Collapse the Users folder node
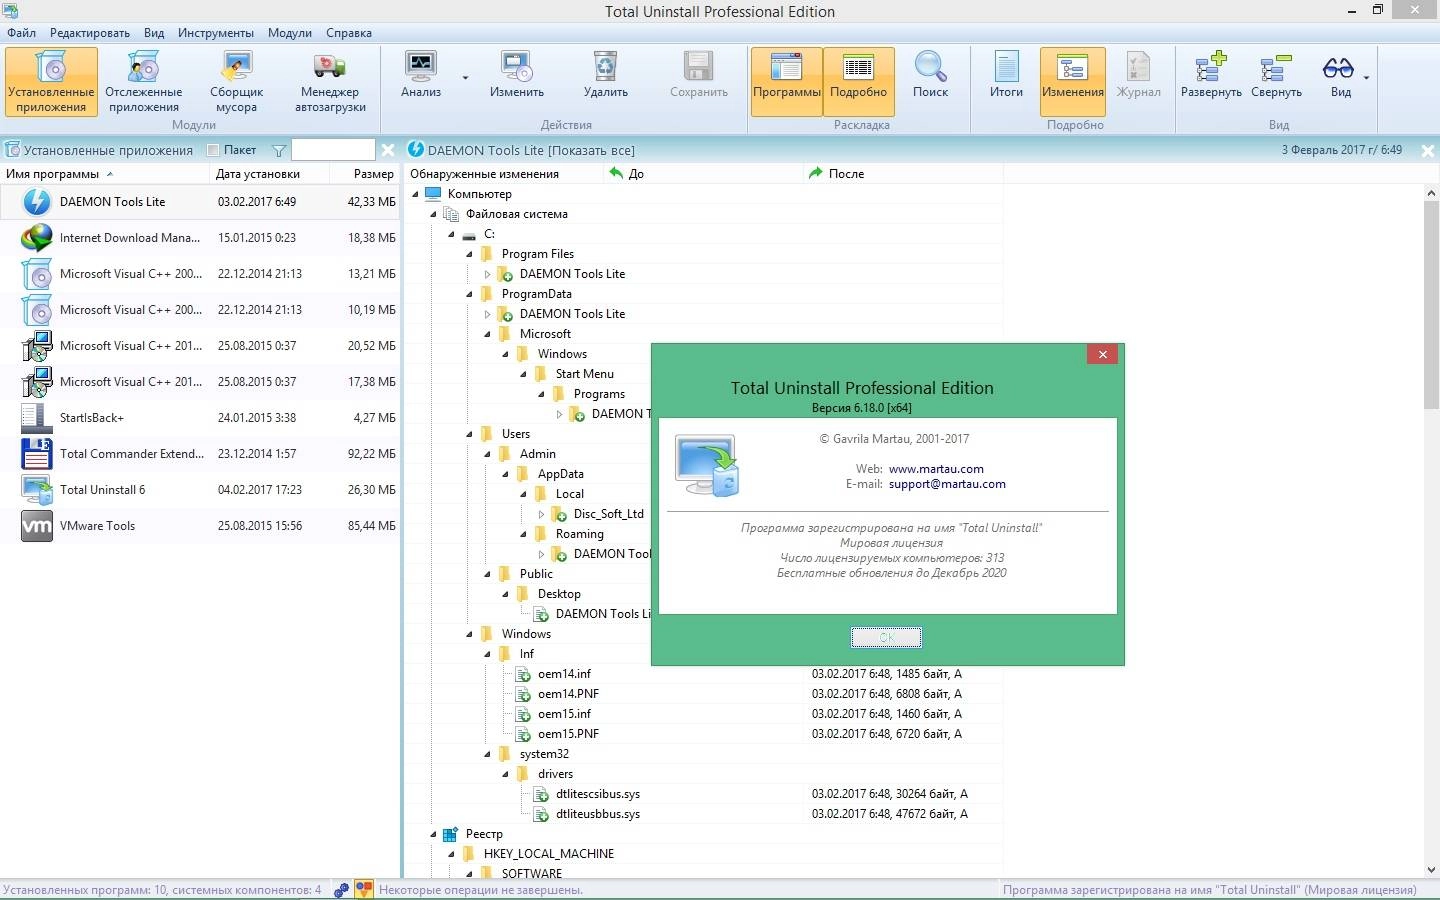The image size is (1440, 900). tap(469, 434)
